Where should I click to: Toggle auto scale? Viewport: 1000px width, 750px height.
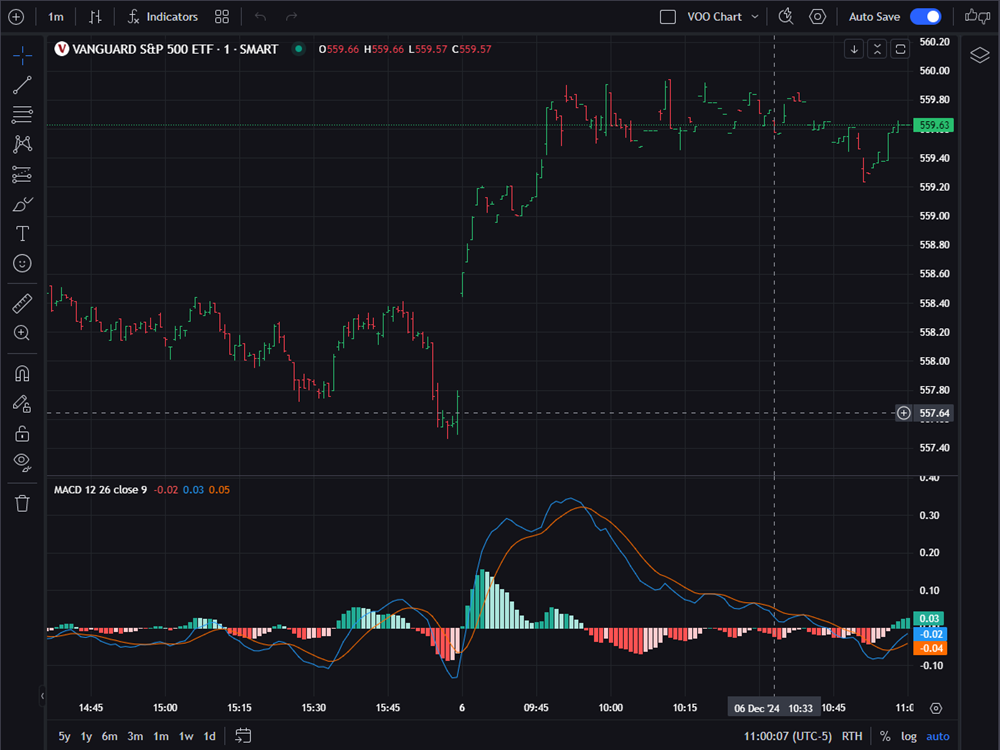pos(938,736)
